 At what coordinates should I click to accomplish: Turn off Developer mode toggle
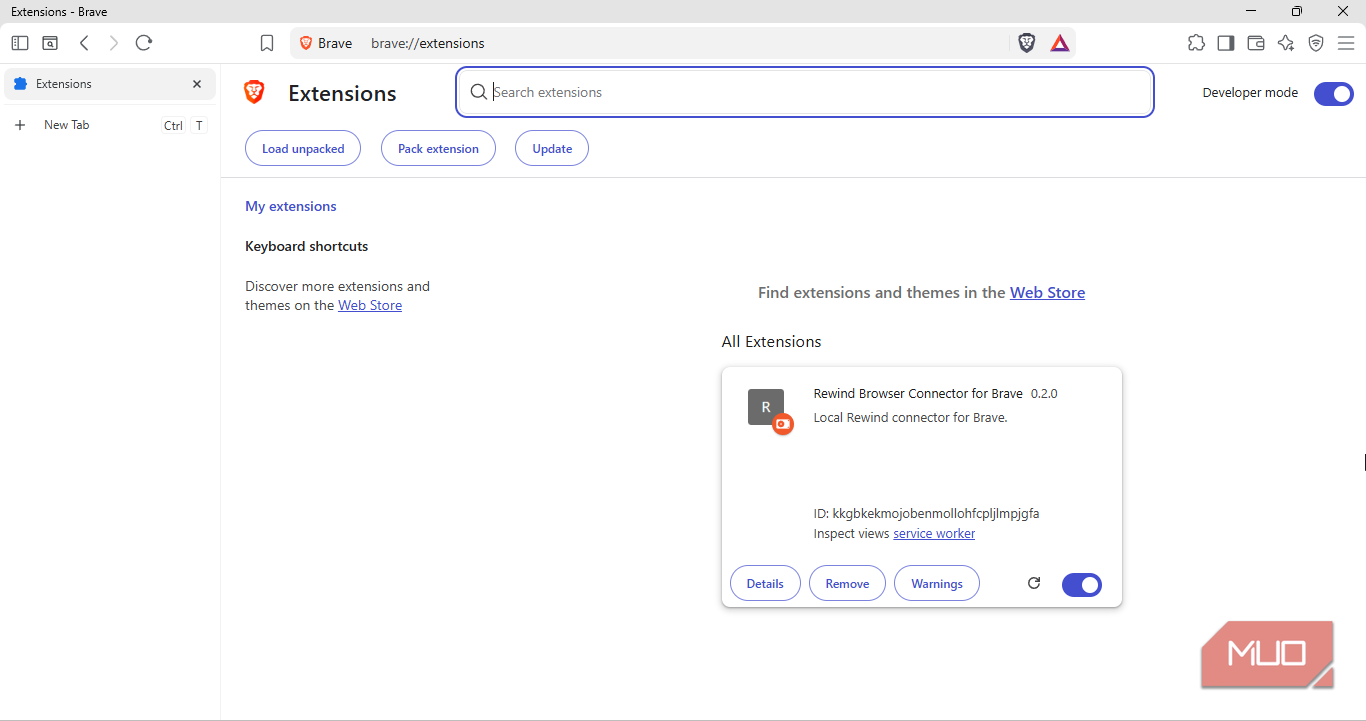pos(1334,94)
